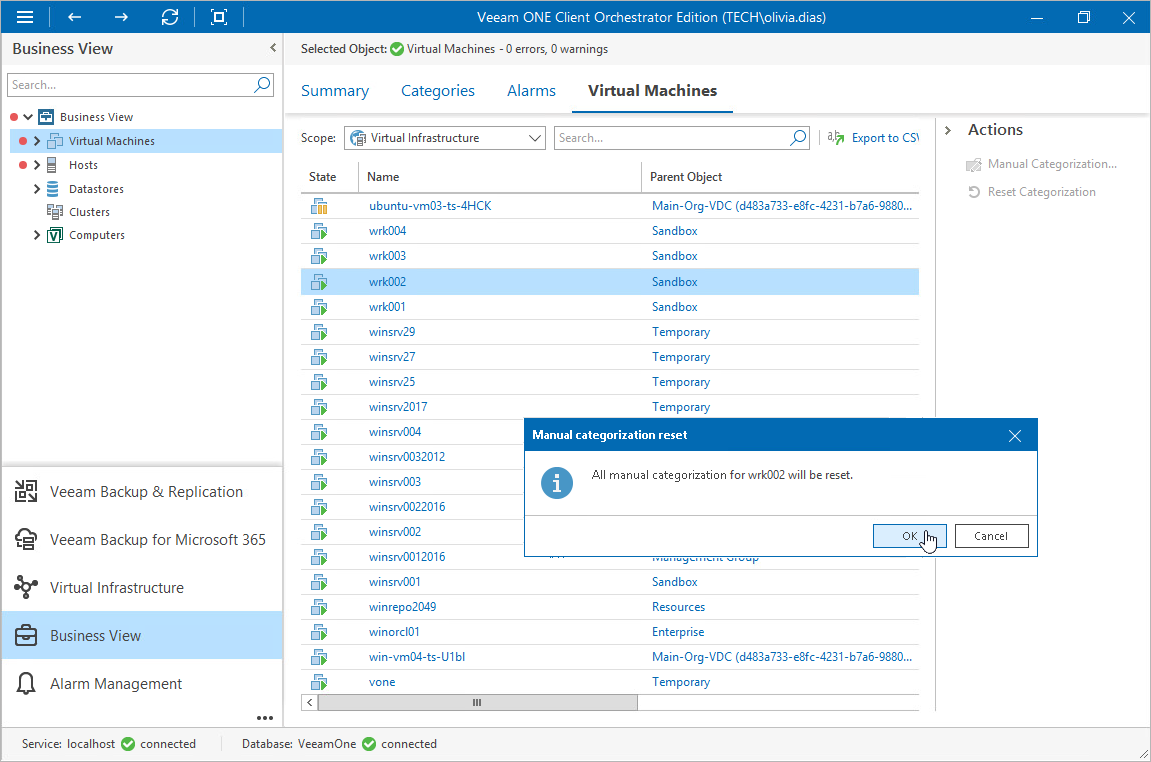The height and width of the screenshot is (762, 1151).
Task: Expand the Datastores tree node
Action: click(37, 189)
